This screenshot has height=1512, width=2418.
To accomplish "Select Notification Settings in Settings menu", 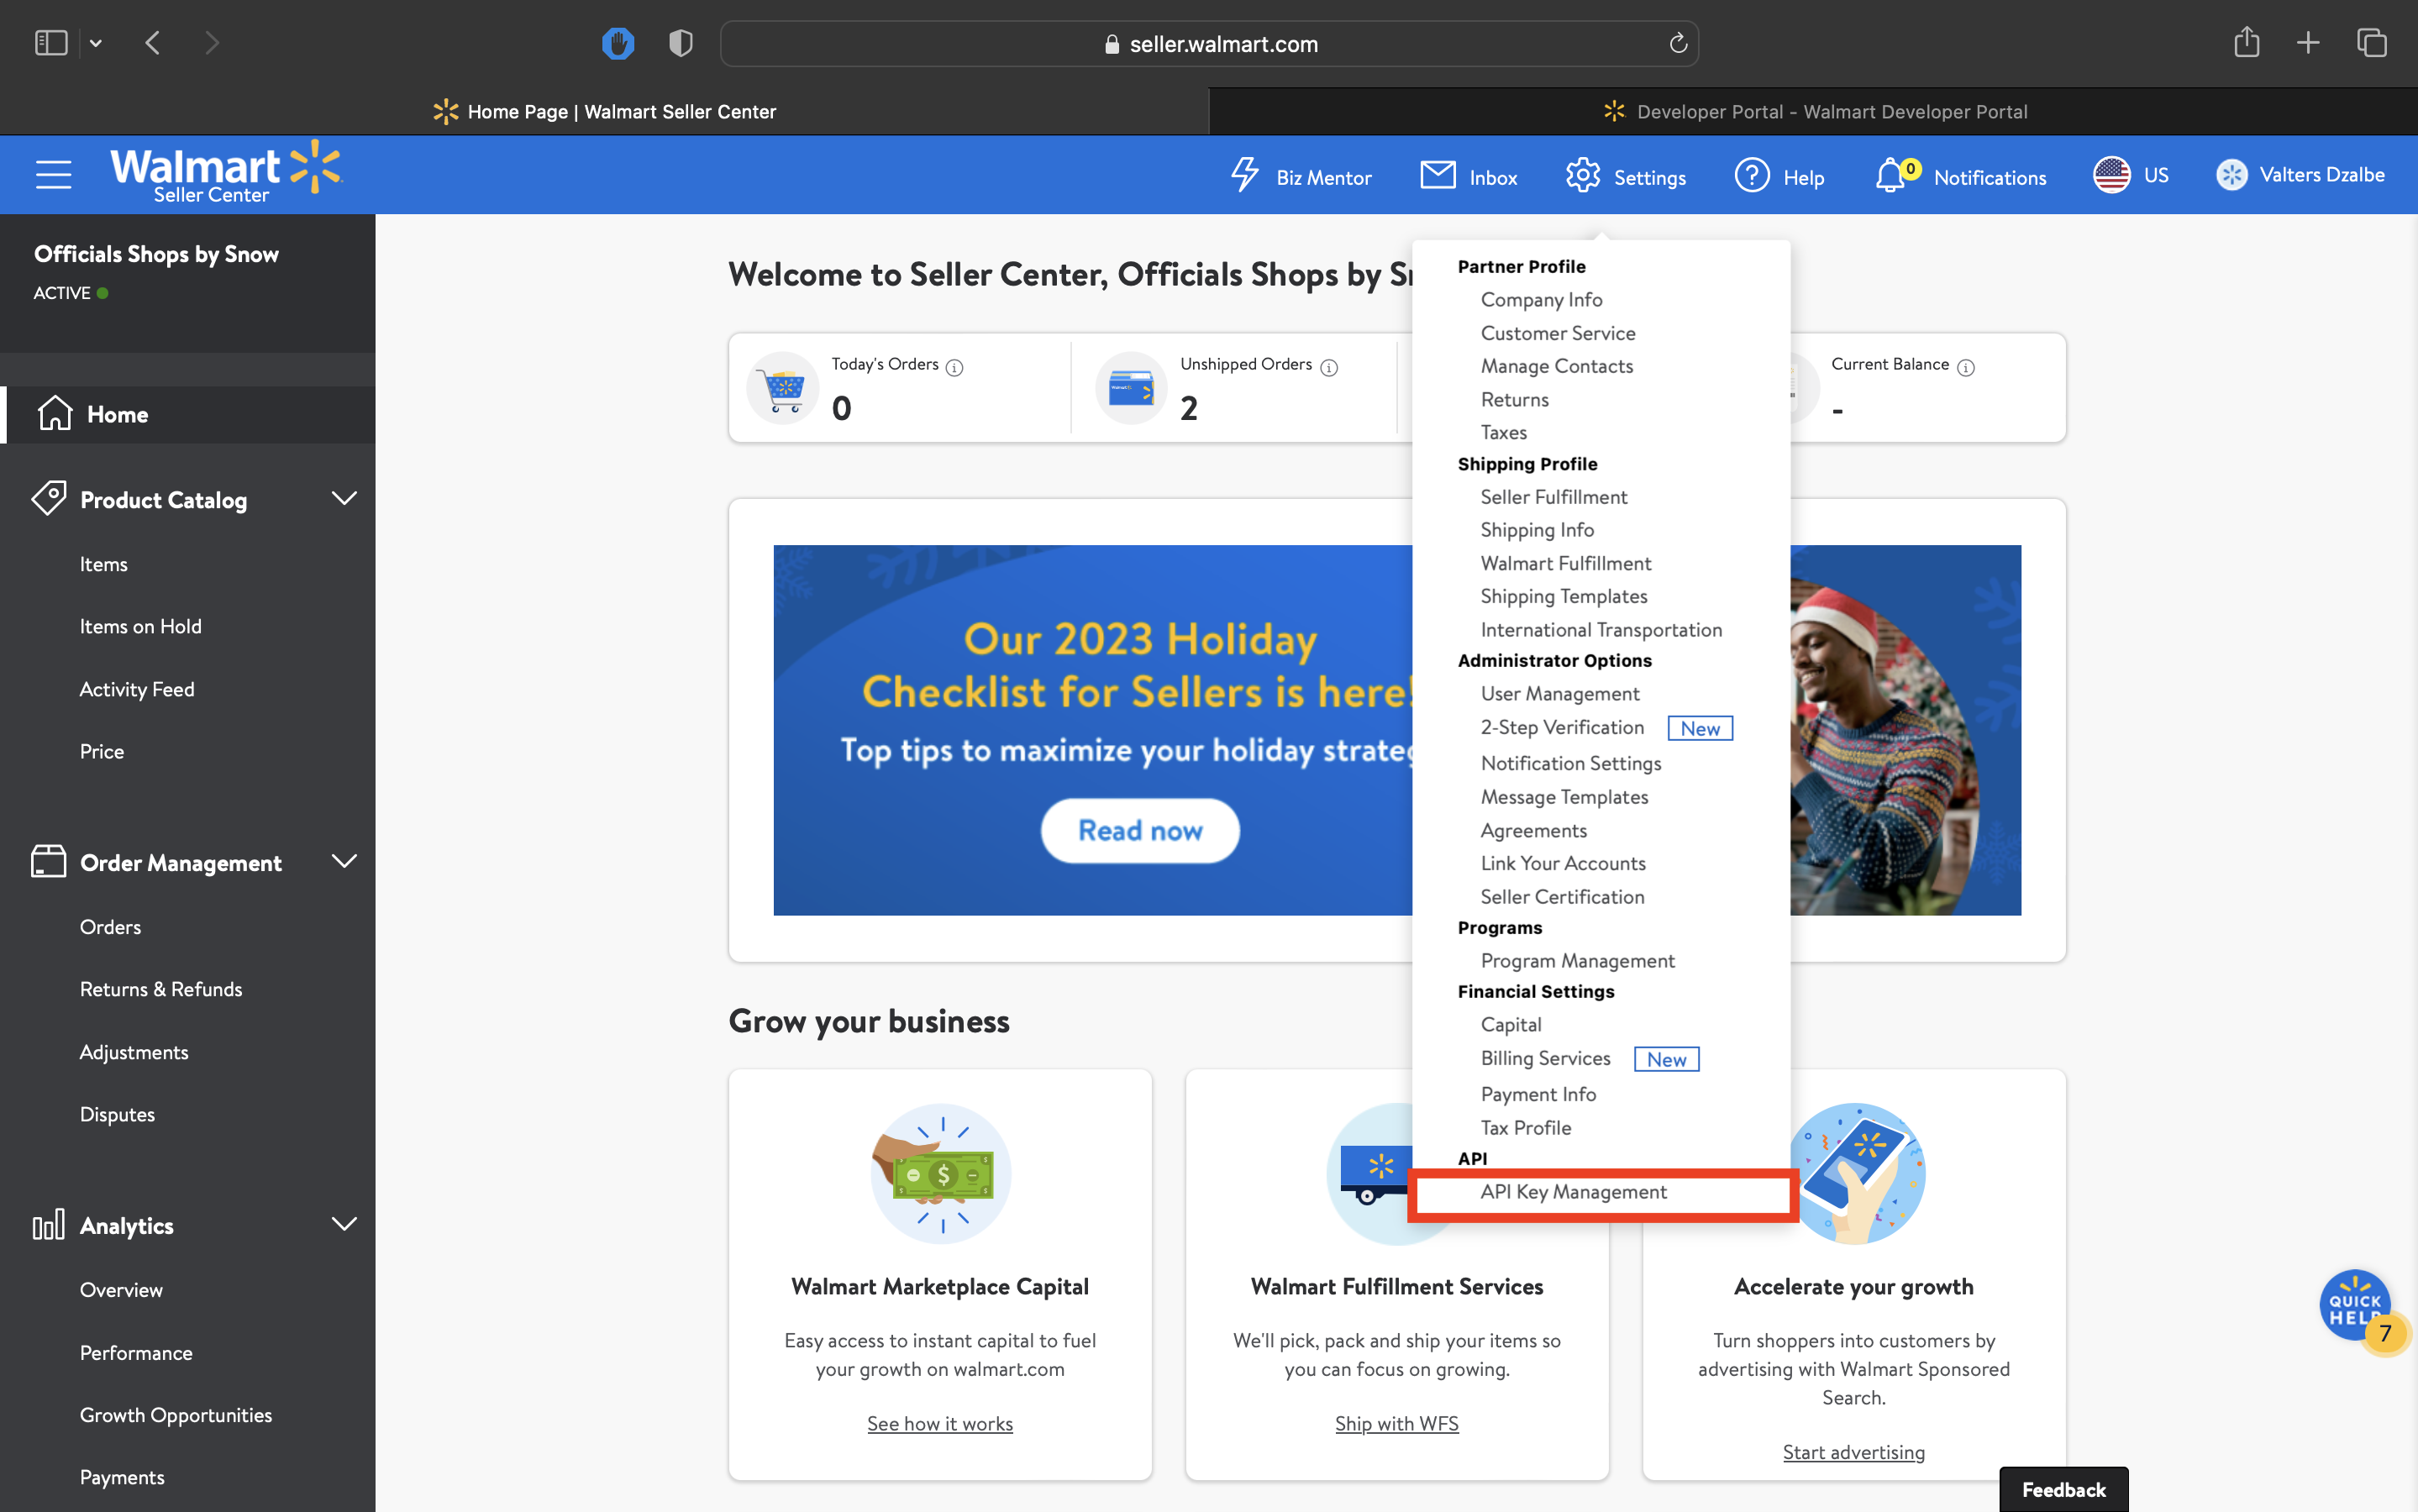I will 1571,763.
